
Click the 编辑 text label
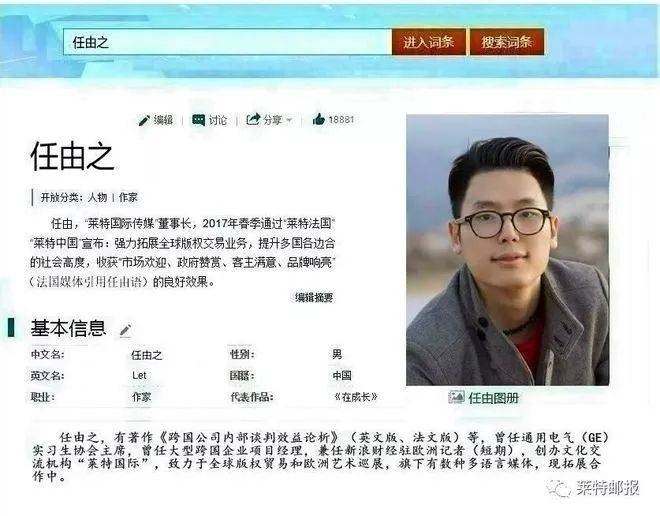(x=163, y=120)
